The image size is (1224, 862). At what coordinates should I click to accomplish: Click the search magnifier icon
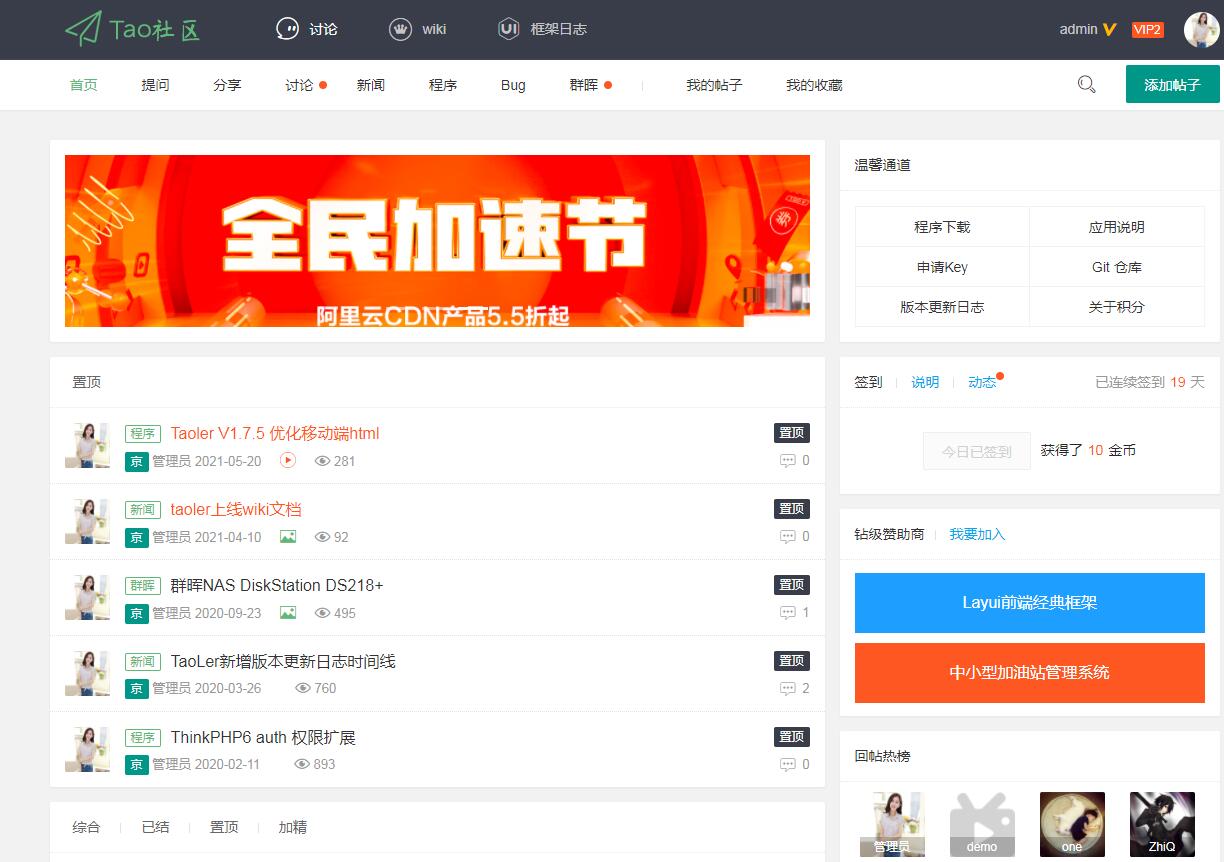1087,85
